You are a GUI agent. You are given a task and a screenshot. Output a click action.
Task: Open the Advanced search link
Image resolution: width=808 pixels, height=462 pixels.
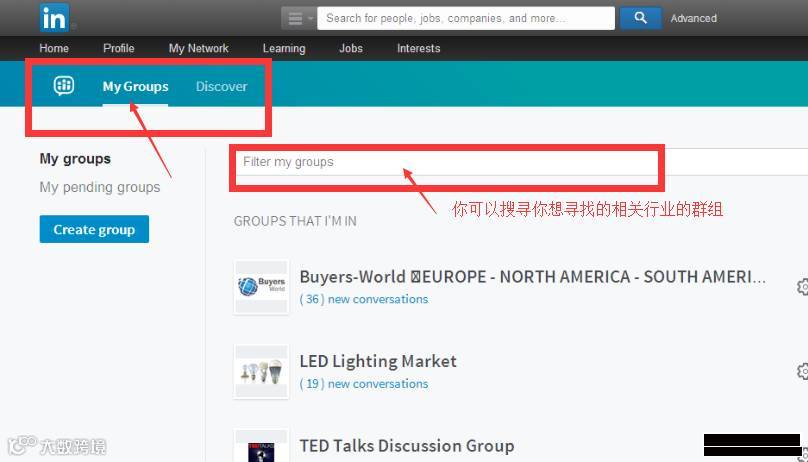(693, 19)
